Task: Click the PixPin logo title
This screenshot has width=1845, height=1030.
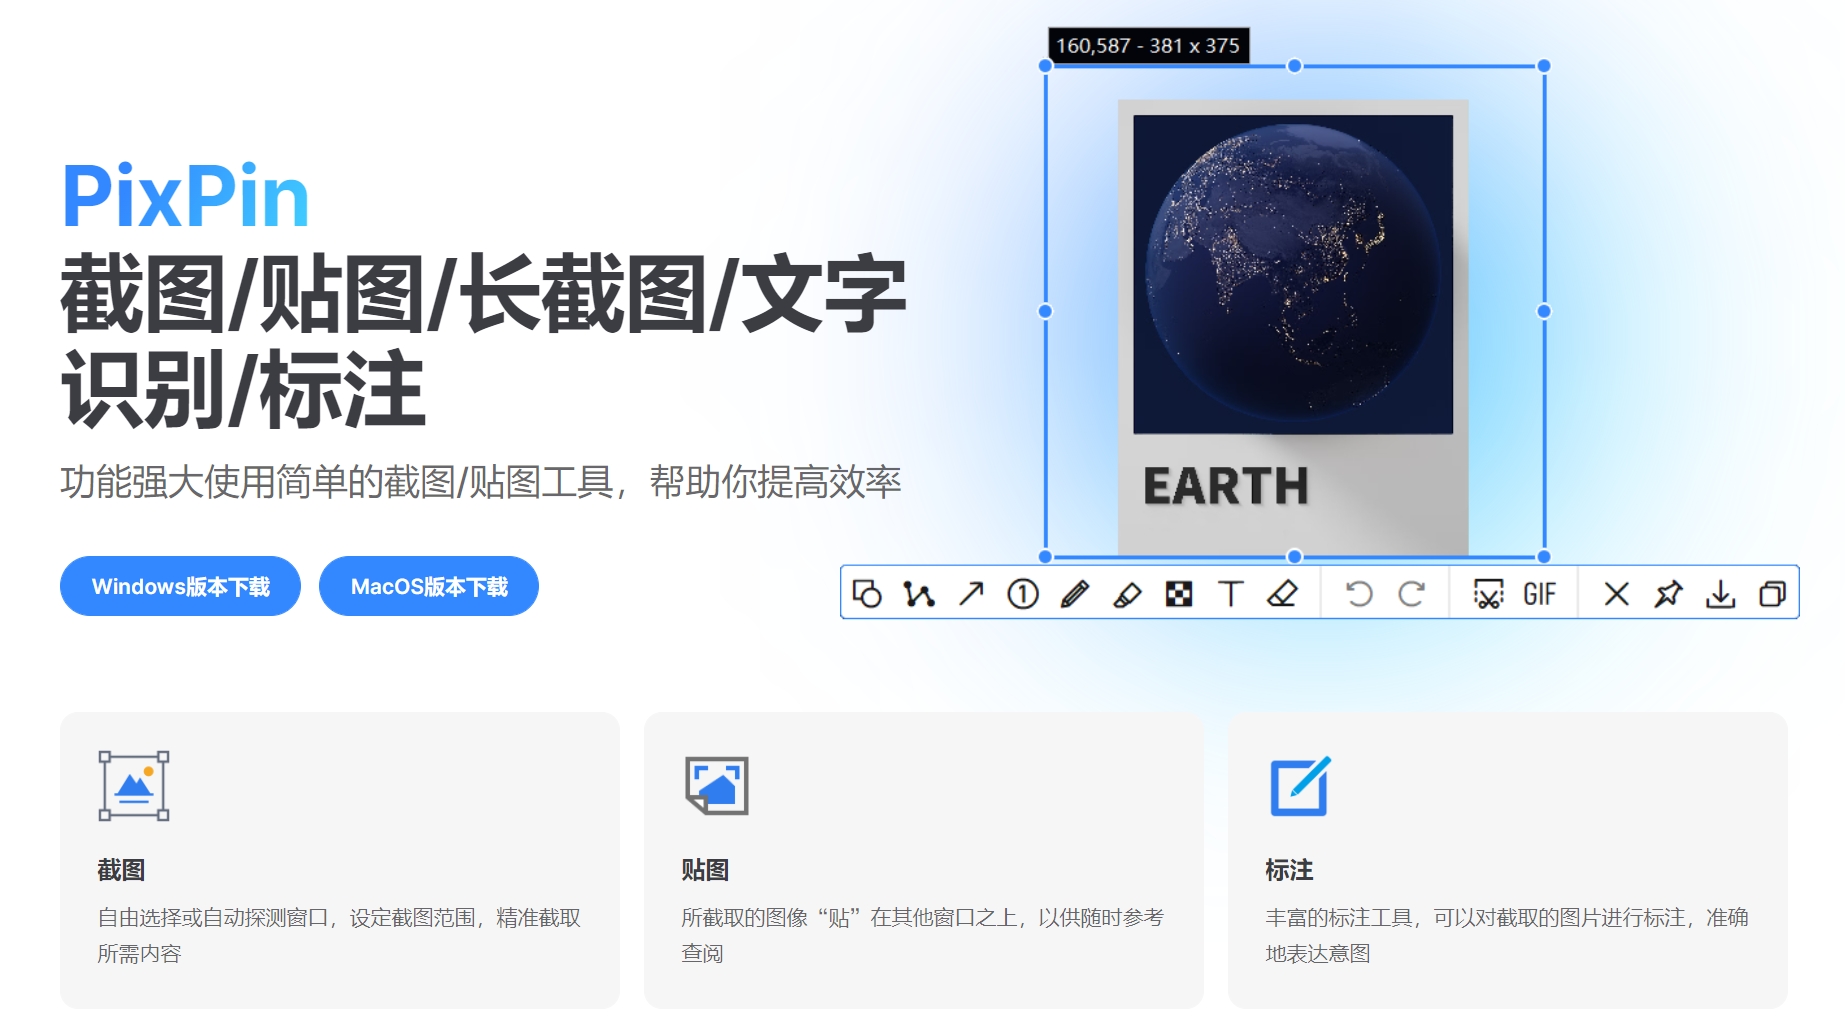Action: 186,197
